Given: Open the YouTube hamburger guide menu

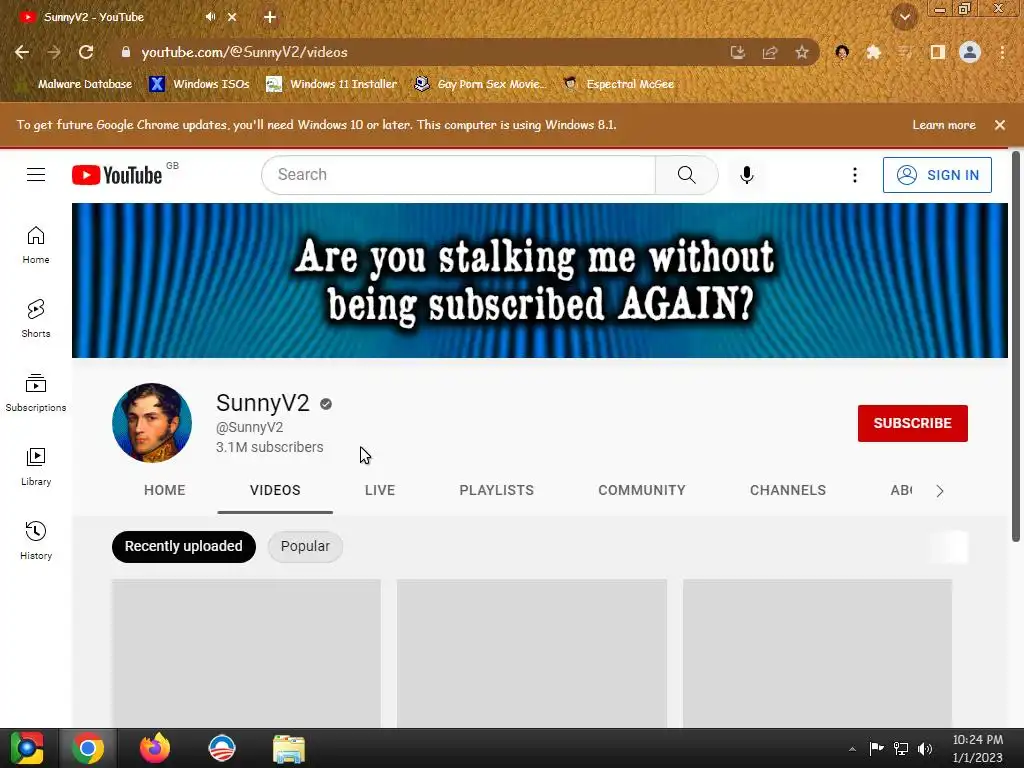Looking at the screenshot, I should pyautogui.click(x=36, y=175).
